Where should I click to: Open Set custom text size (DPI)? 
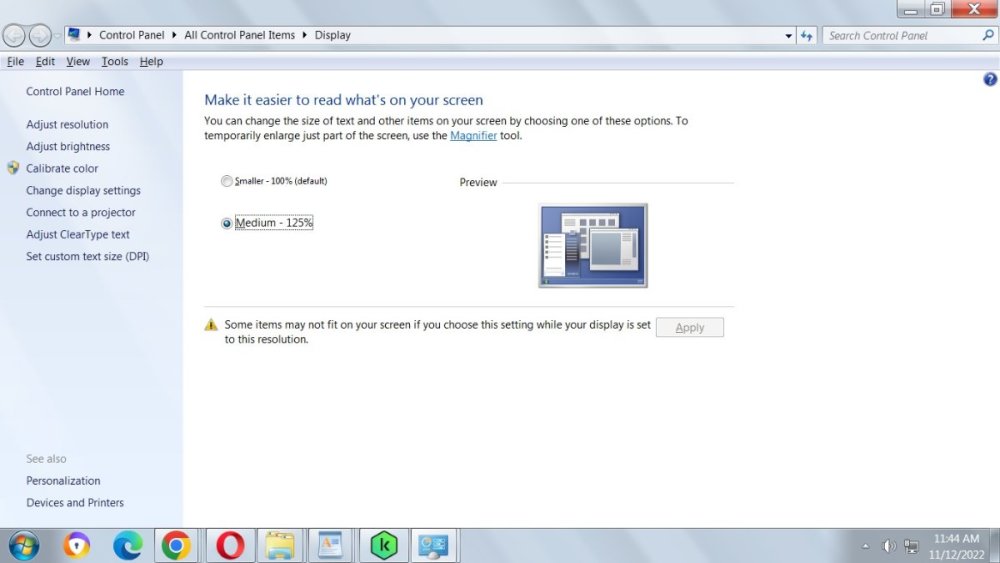tap(87, 256)
